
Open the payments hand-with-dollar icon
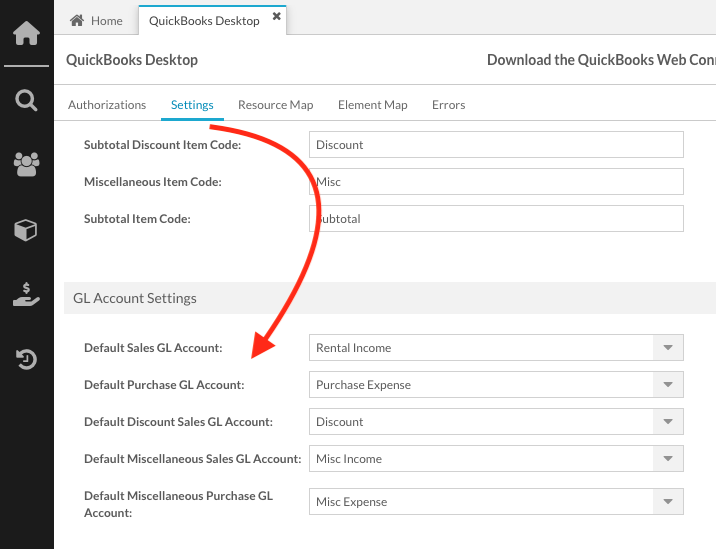point(26,294)
